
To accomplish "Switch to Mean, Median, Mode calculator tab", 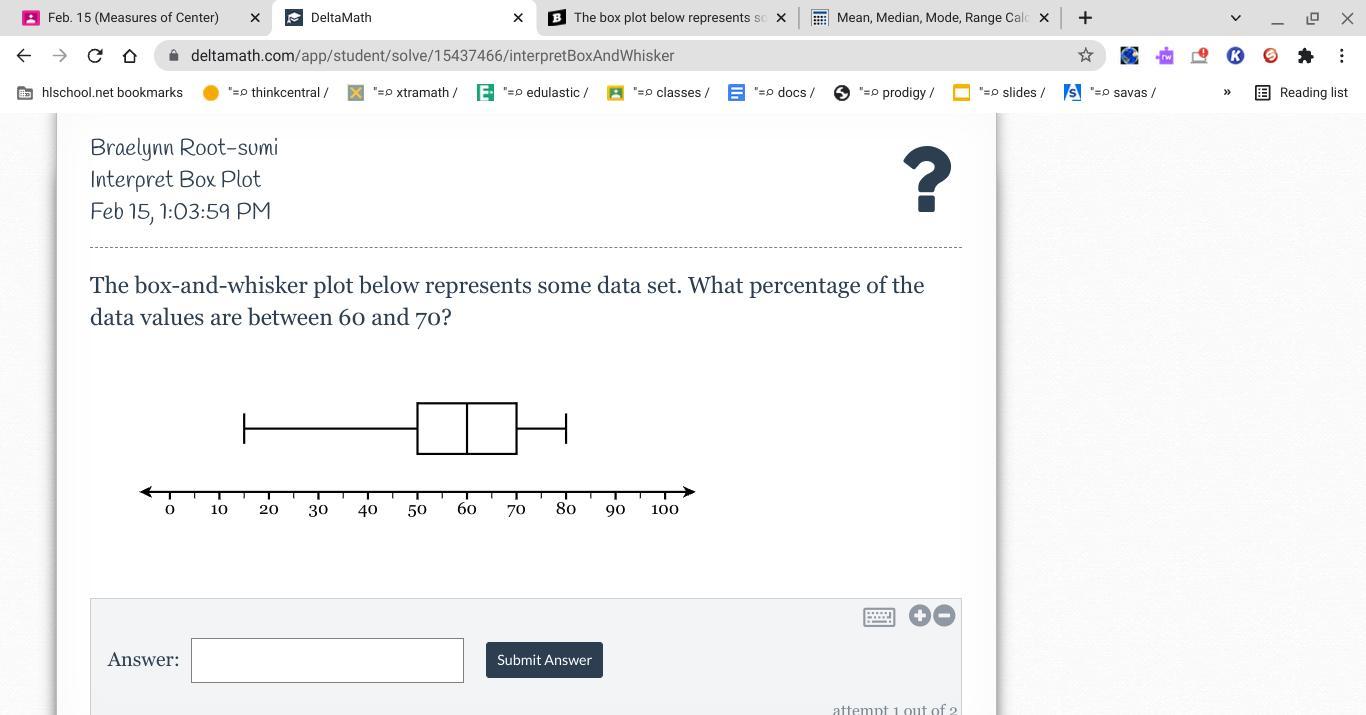I will pos(931,18).
